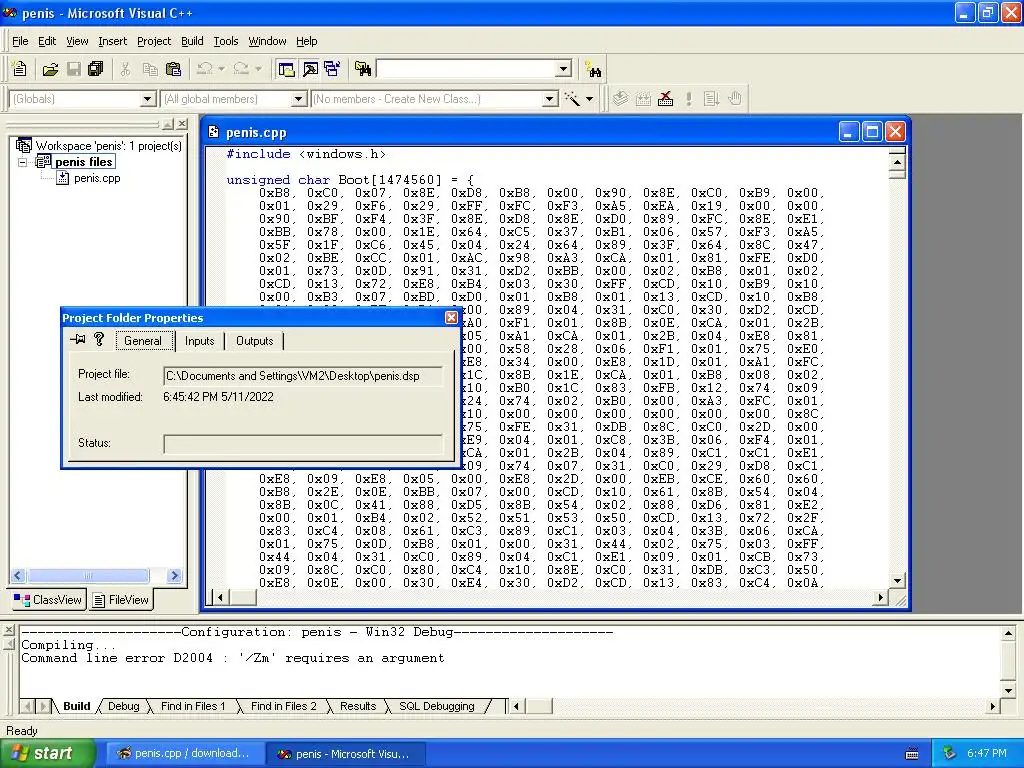Open the (Globals) class dropdown

point(148,99)
